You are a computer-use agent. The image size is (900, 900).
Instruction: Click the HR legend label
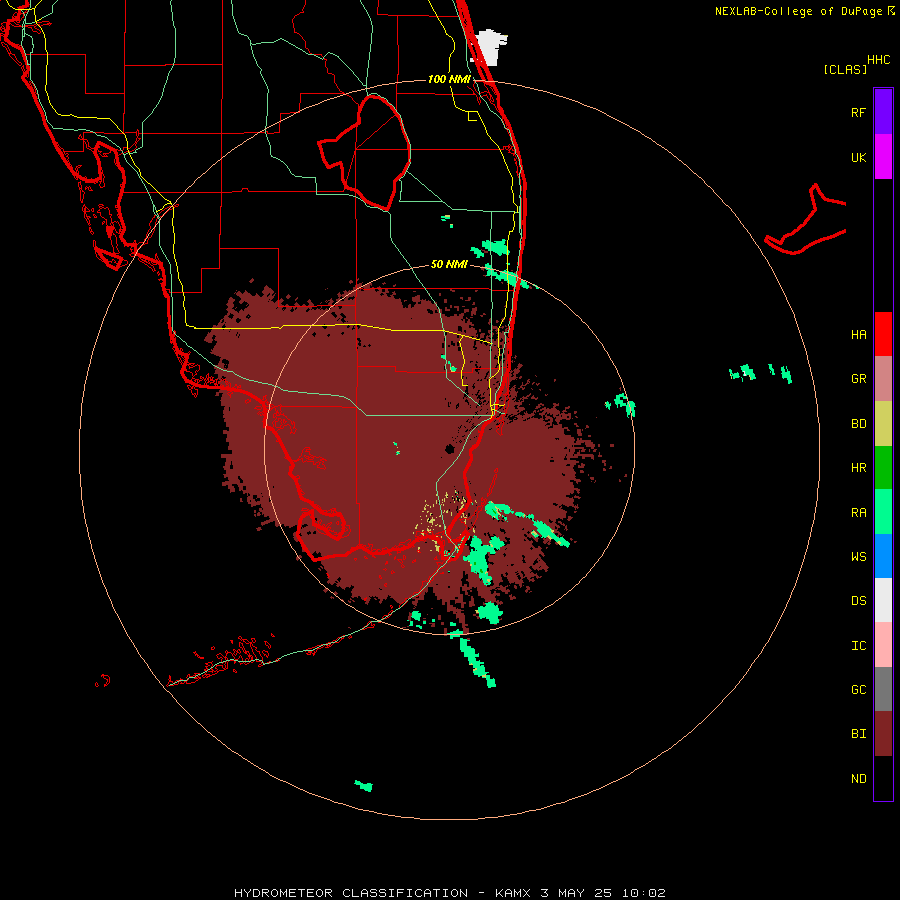(858, 468)
